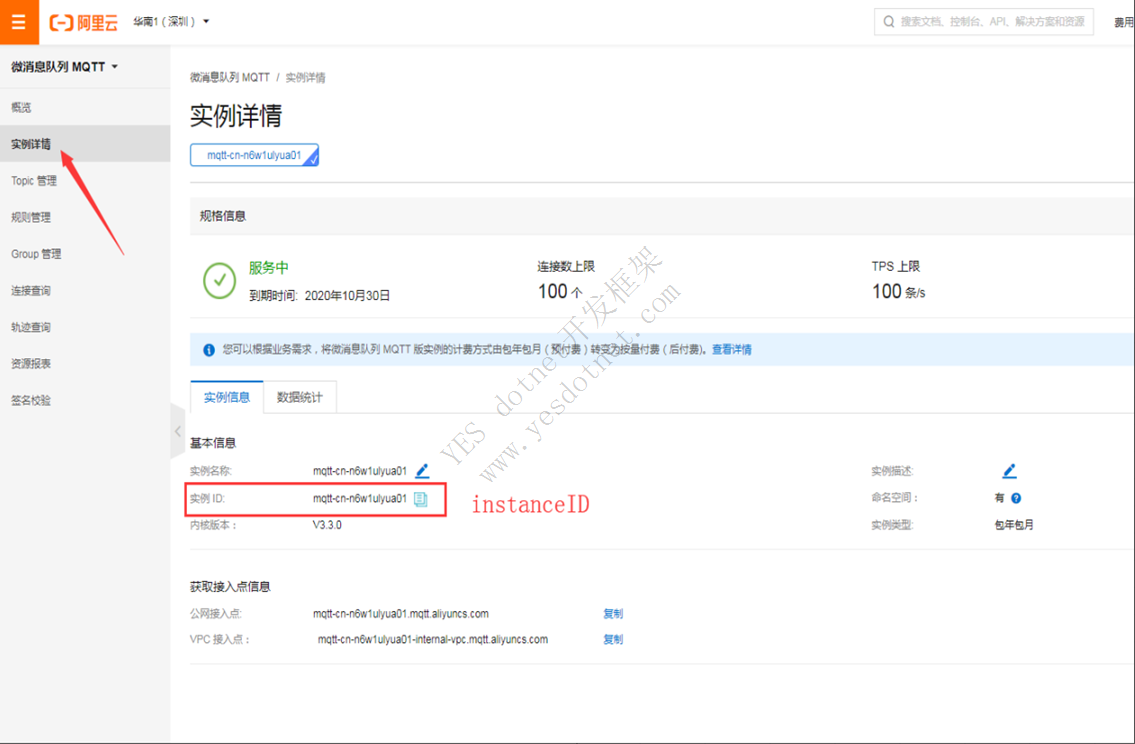Expand the 微消息队列 MQTT product dropdown
The image size is (1135, 744).
(x=64, y=67)
